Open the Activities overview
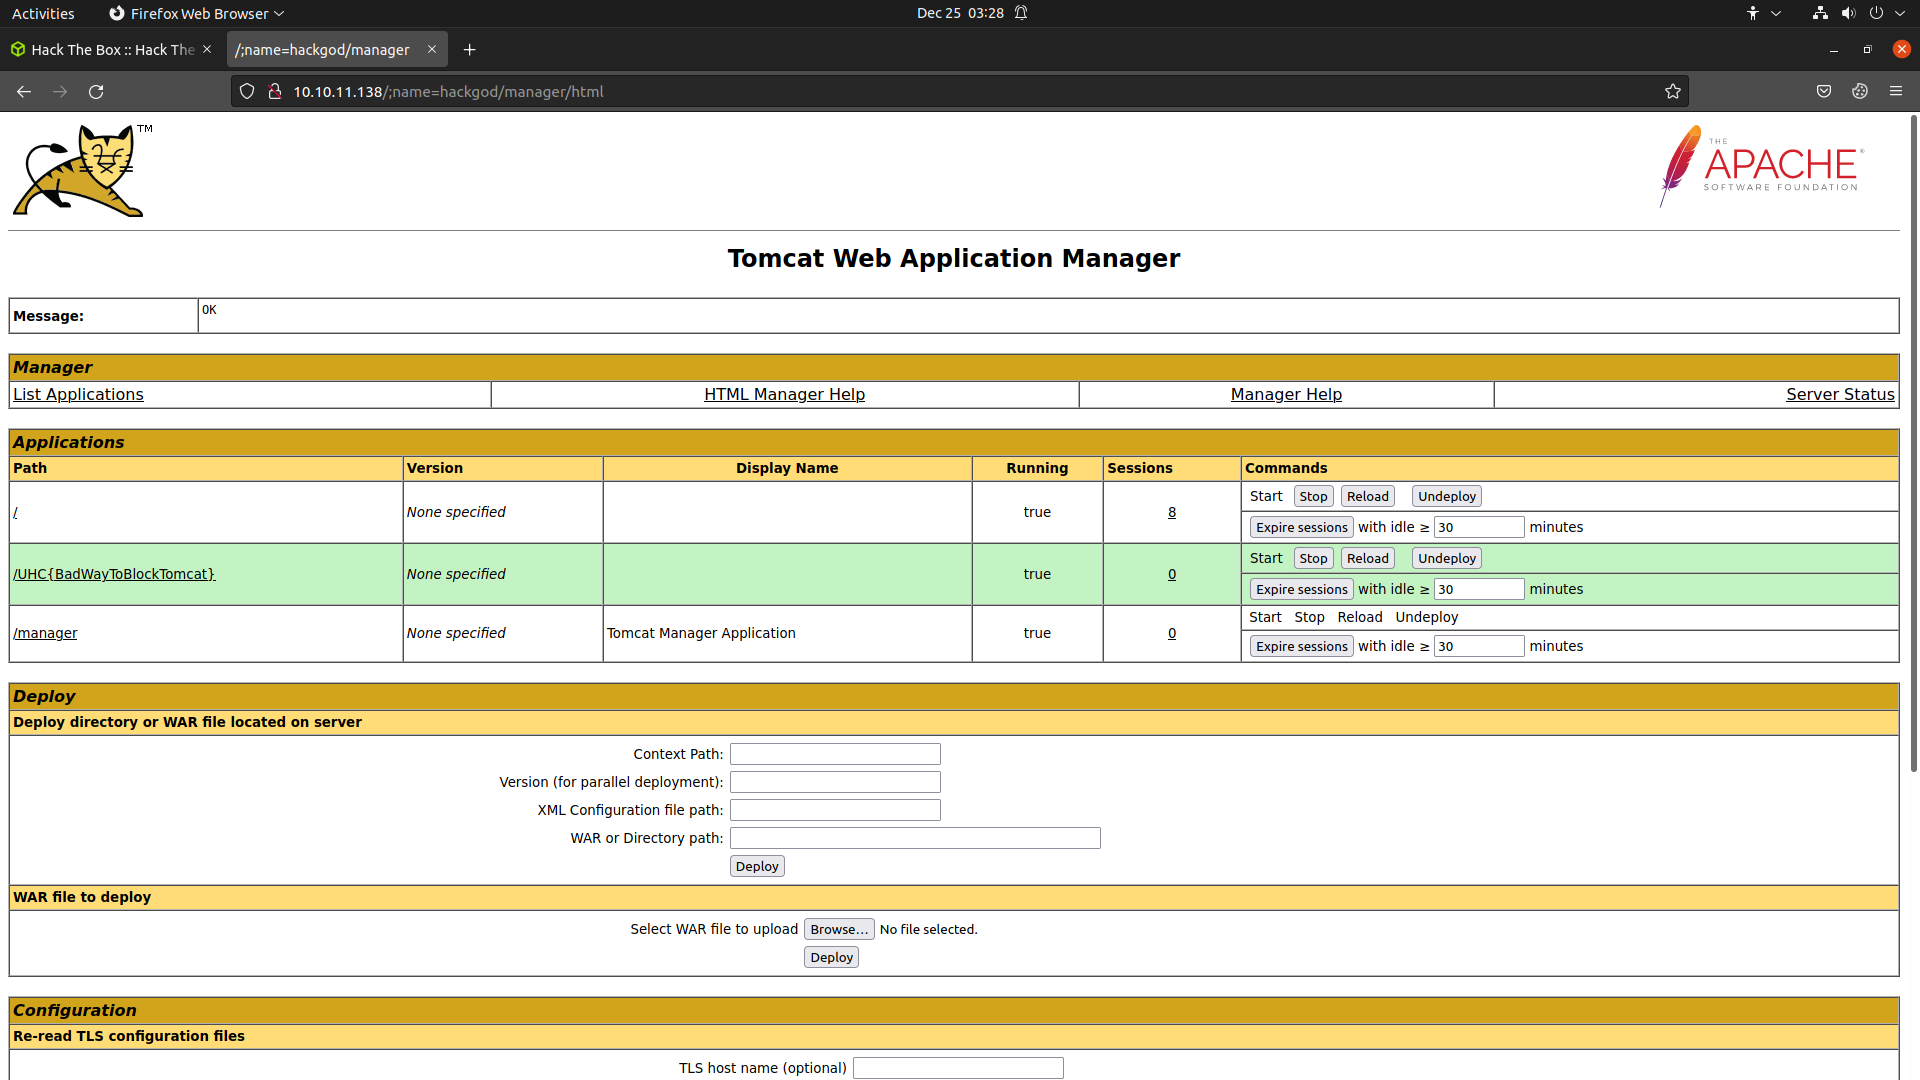1920x1080 pixels. pos(43,13)
